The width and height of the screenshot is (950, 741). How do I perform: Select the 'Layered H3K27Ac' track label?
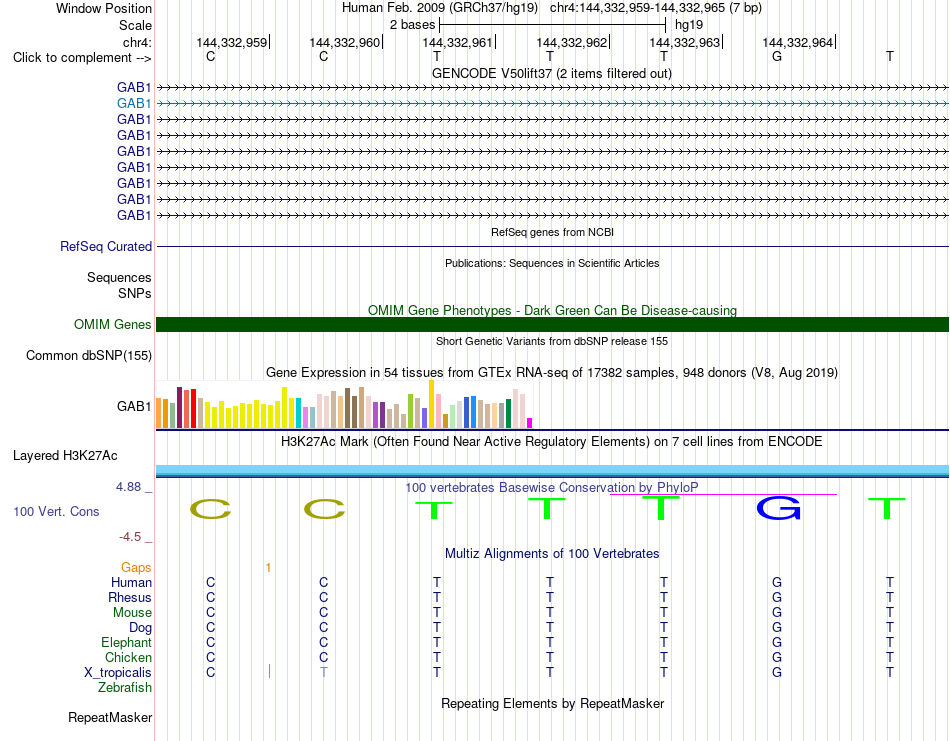pyautogui.click(x=65, y=456)
